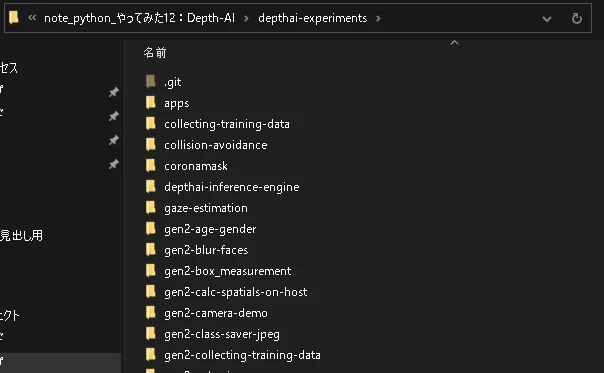Select the apps folder name
This screenshot has width=604, height=373.
coord(176,103)
